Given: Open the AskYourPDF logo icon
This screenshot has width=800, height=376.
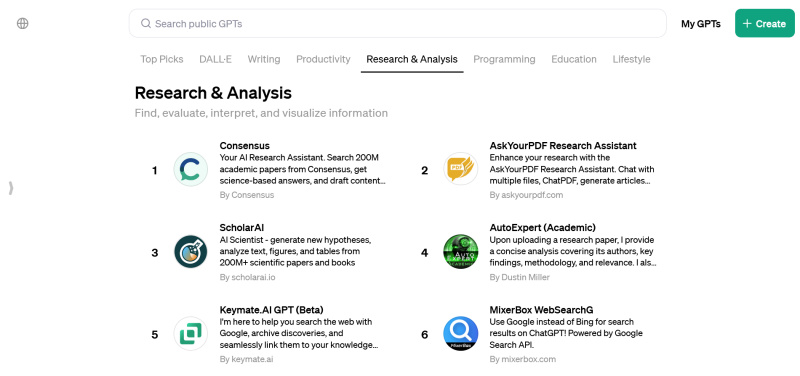Looking at the screenshot, I should [x=460, y=170].
